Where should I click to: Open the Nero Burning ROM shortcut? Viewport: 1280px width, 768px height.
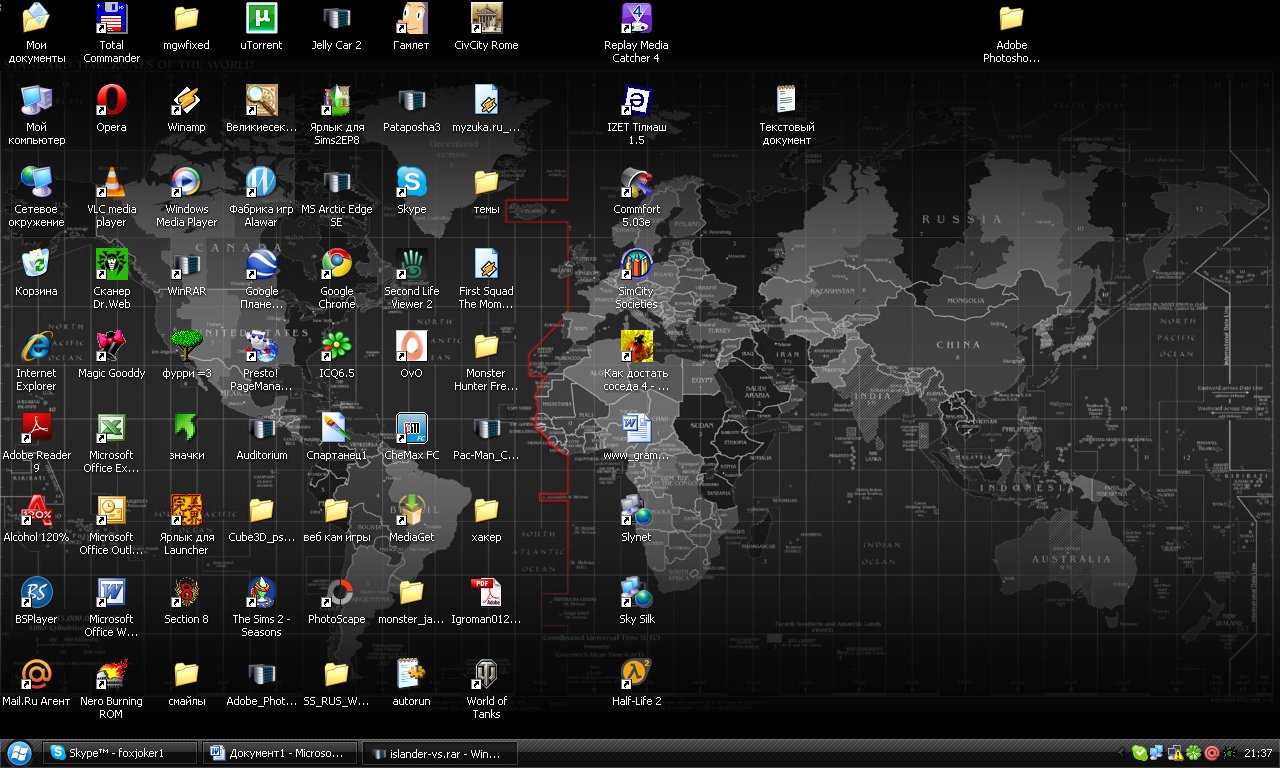pos(111,675)
